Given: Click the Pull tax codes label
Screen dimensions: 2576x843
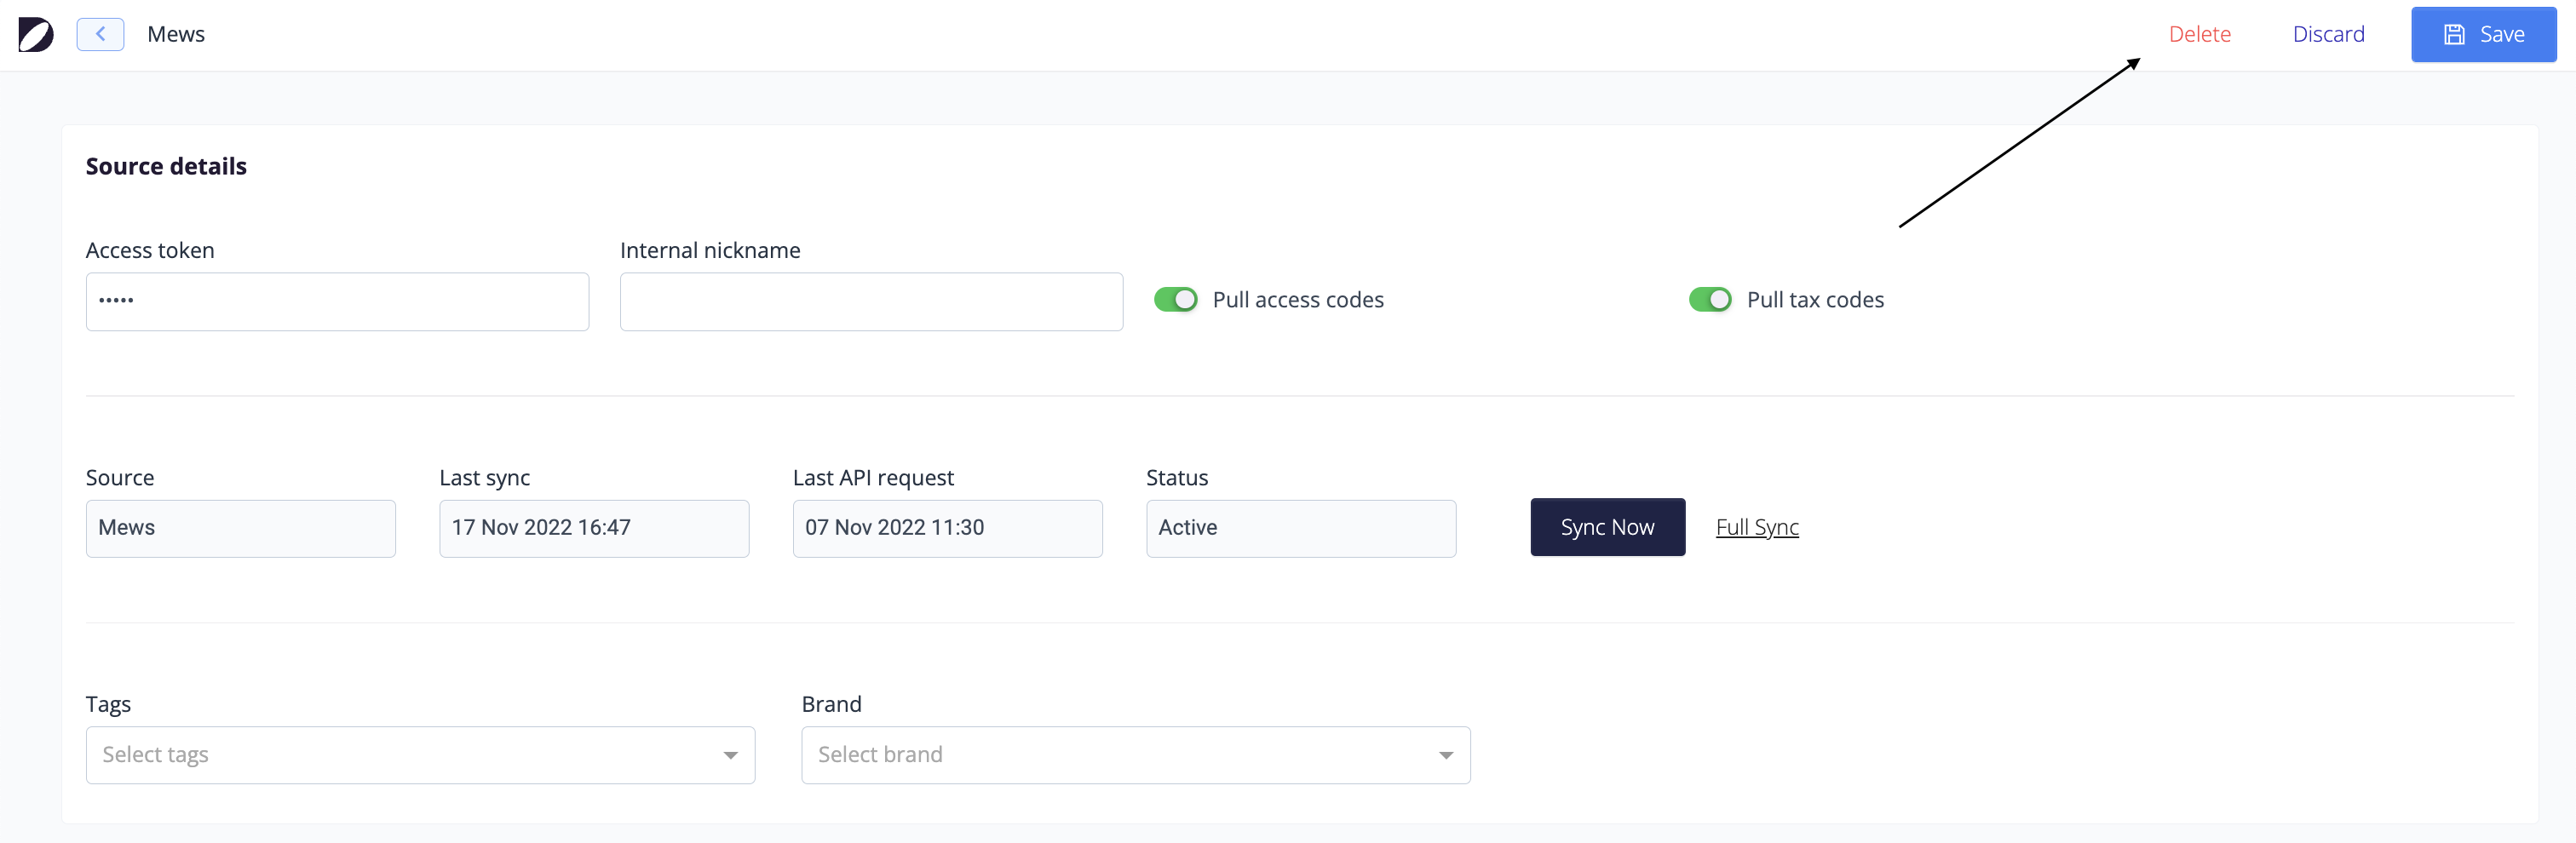Looking at the screenshot, I should [1815, 300].
